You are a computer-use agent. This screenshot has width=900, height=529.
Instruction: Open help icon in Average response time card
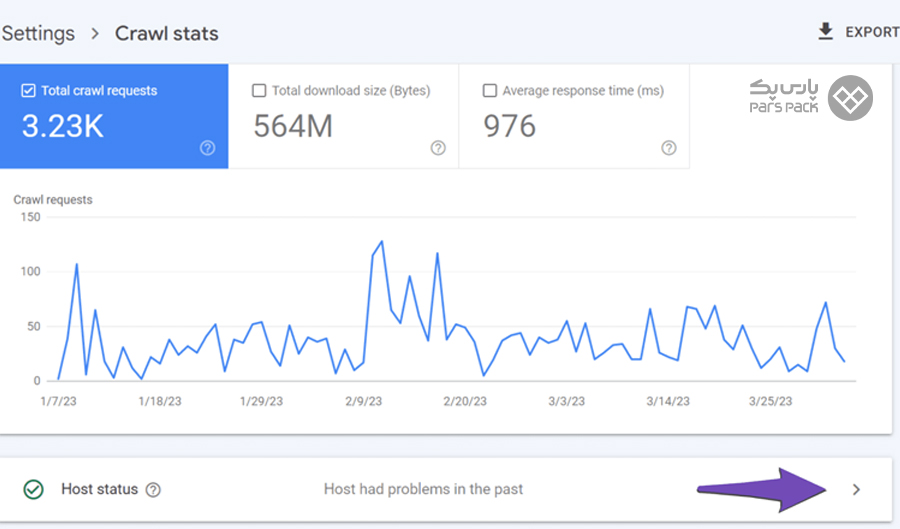click(668, 148)
